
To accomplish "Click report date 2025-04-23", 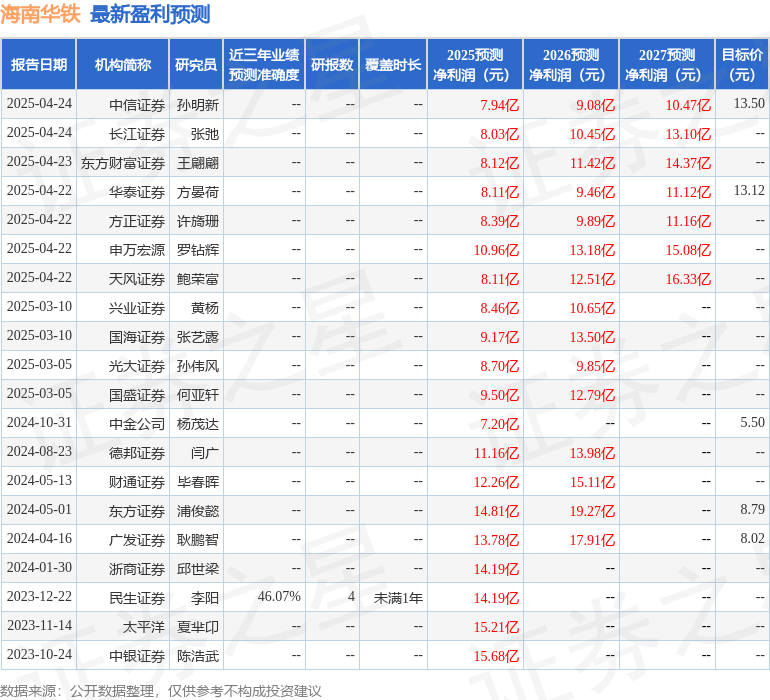I will click(x=39, y=161).
